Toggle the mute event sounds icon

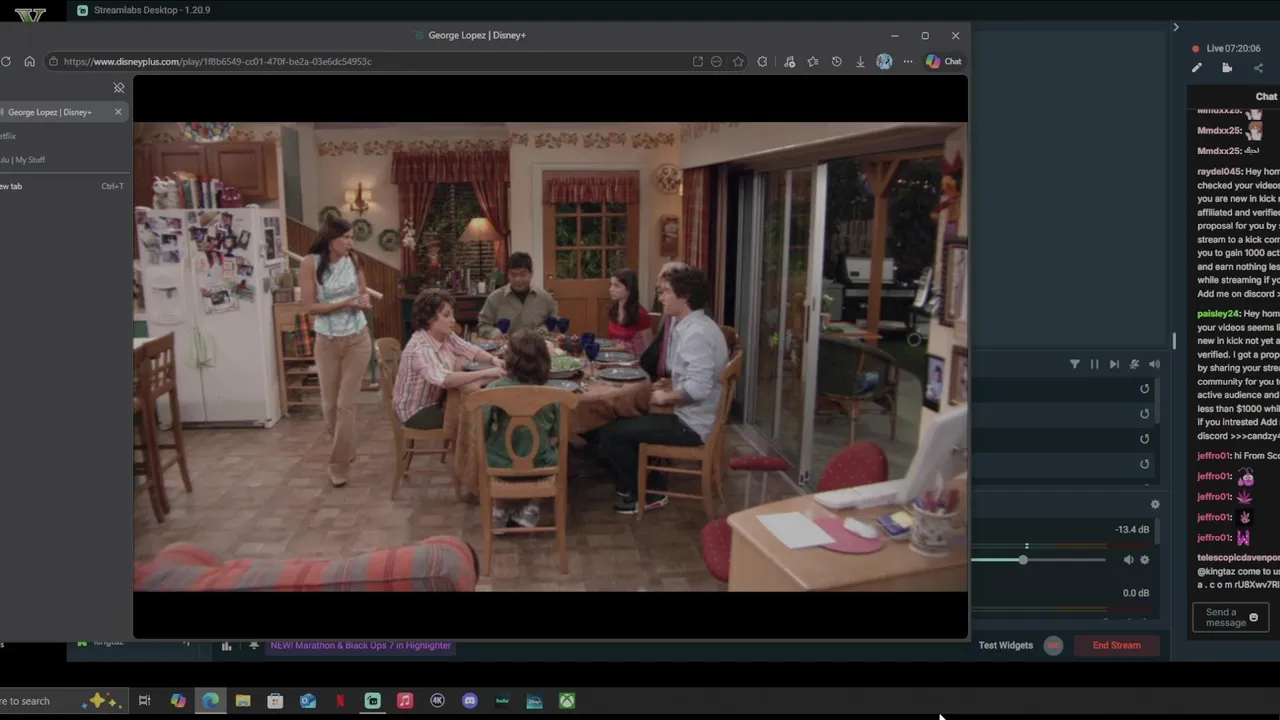click(x=1134, y=364)
